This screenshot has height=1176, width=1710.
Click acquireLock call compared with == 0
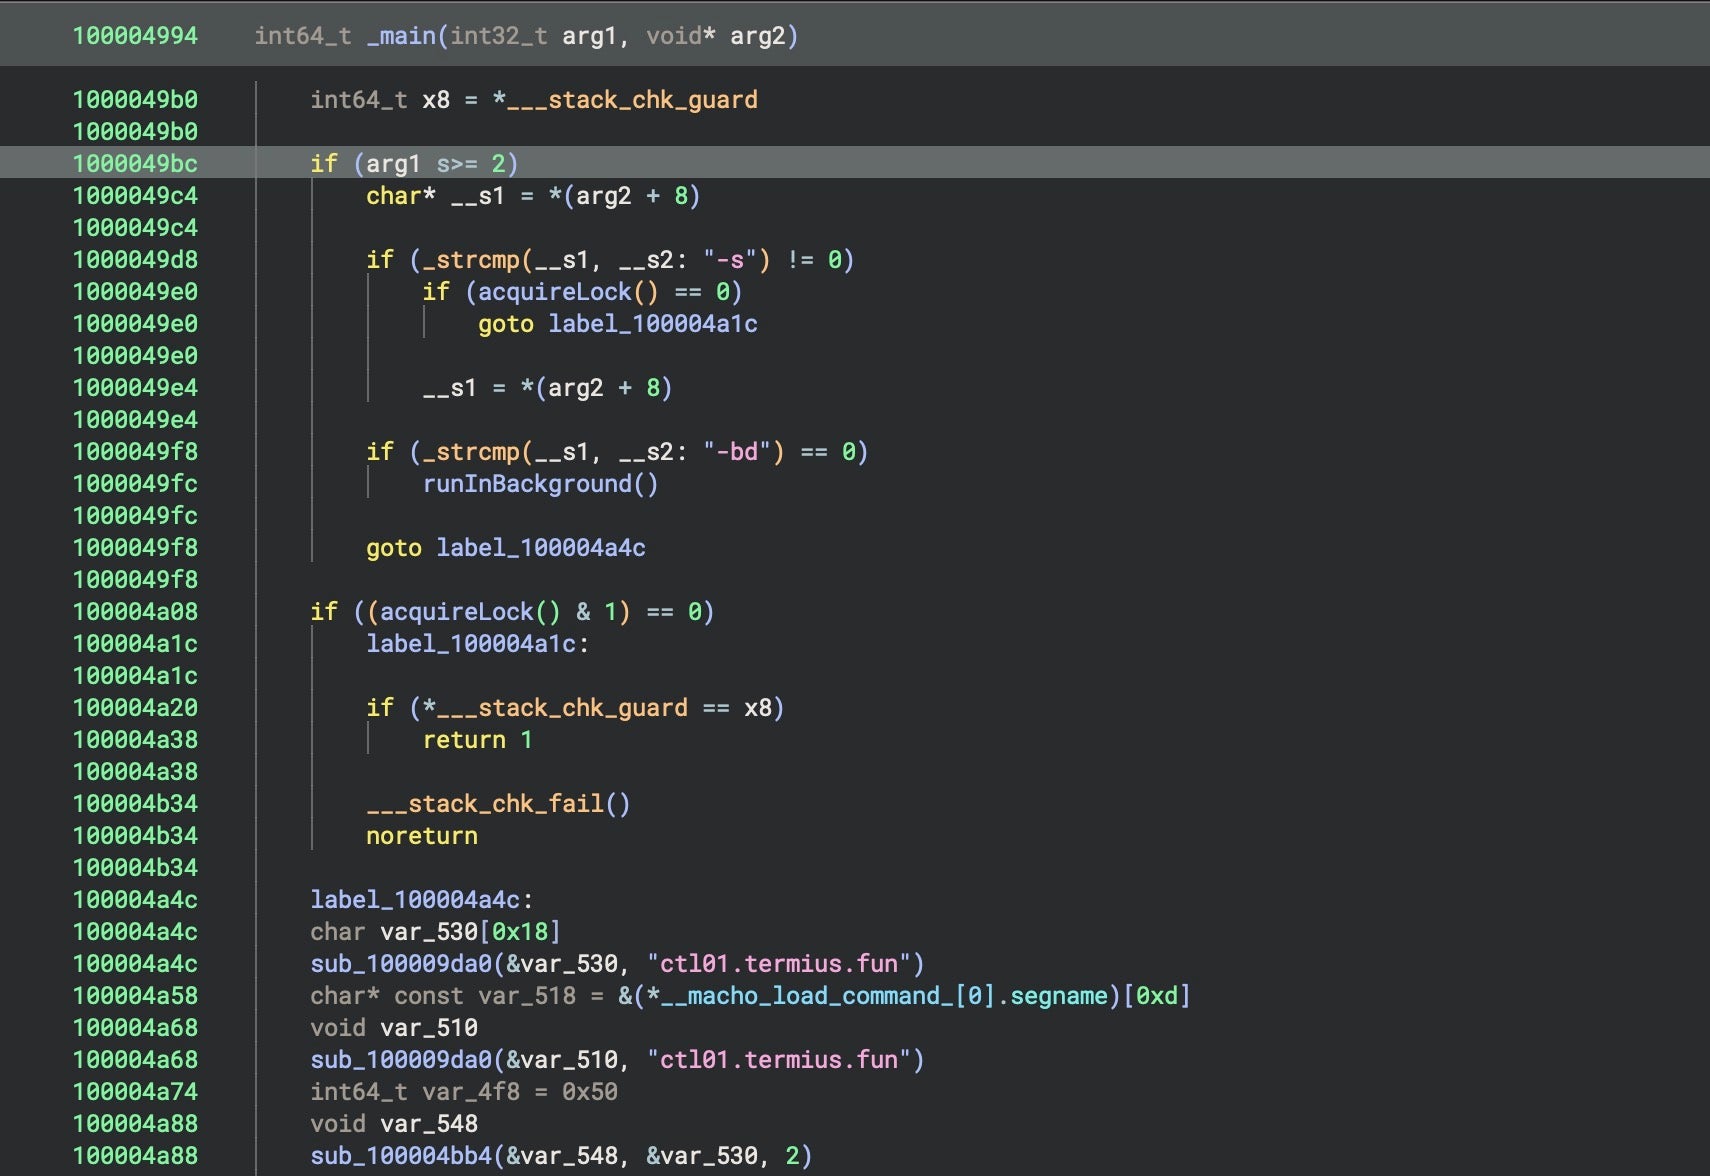(x=554, y=292)
